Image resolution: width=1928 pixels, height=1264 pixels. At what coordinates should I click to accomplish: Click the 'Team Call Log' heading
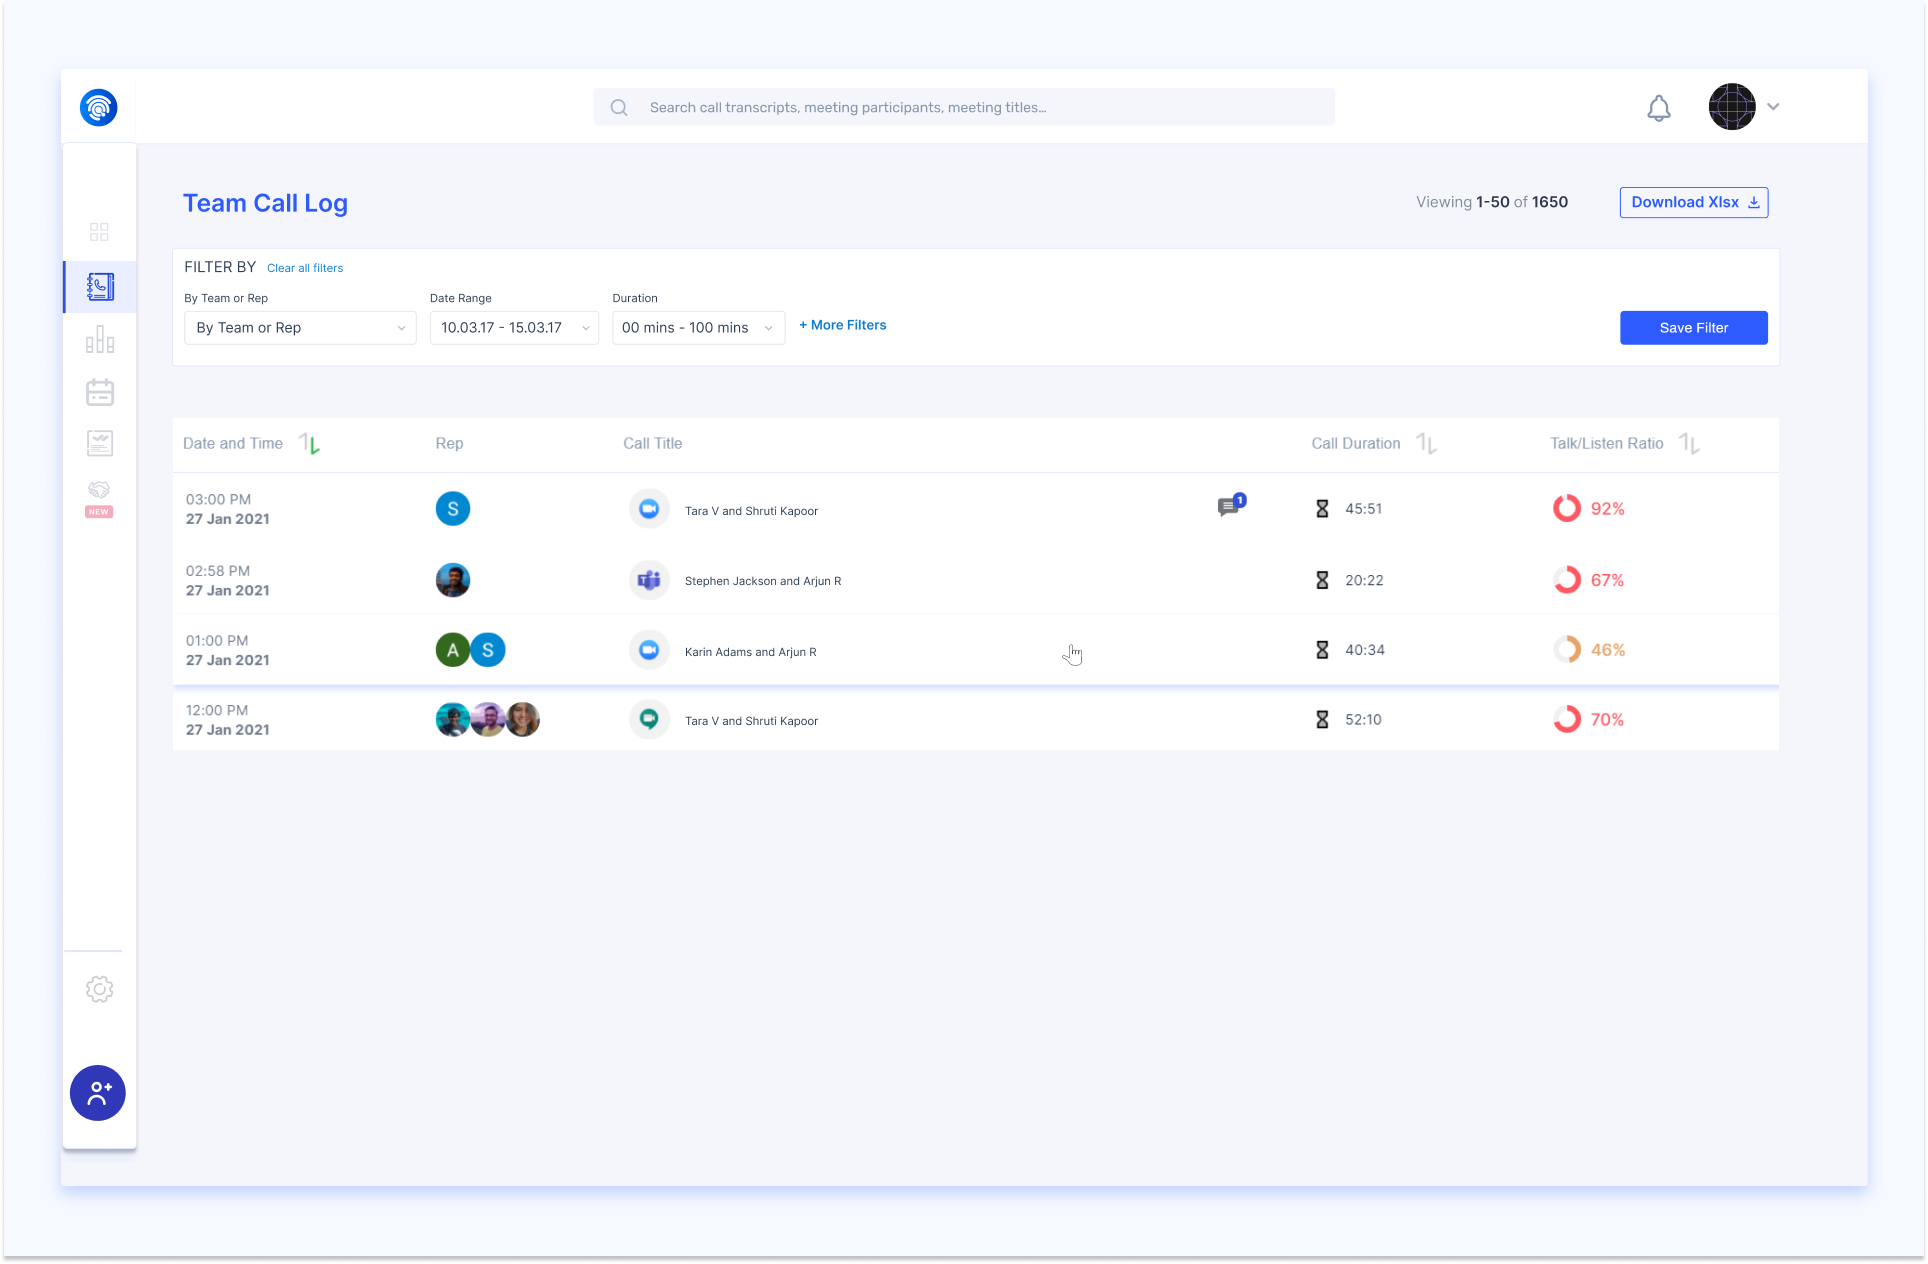pos(265,203)
